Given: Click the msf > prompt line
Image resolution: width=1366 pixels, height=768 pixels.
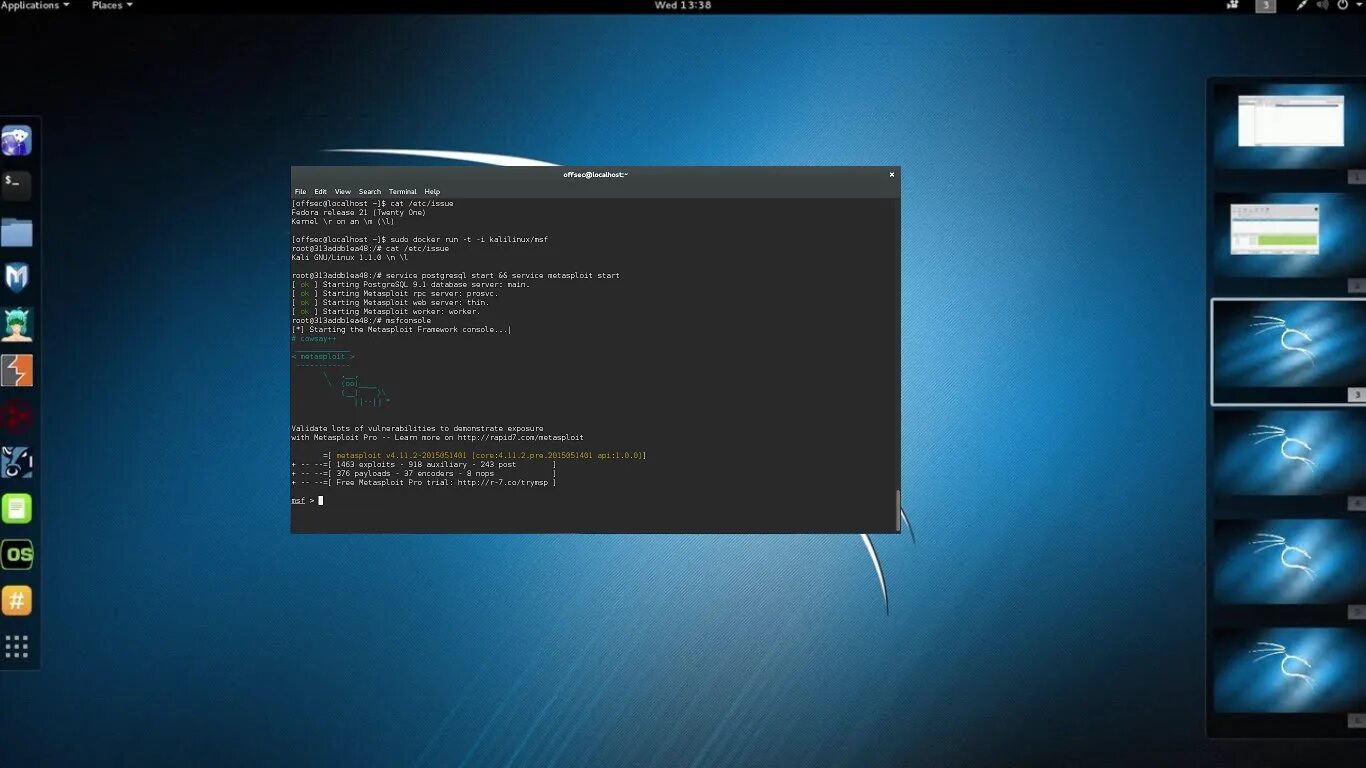Looking at the screenshot, I should click(307, 500).
